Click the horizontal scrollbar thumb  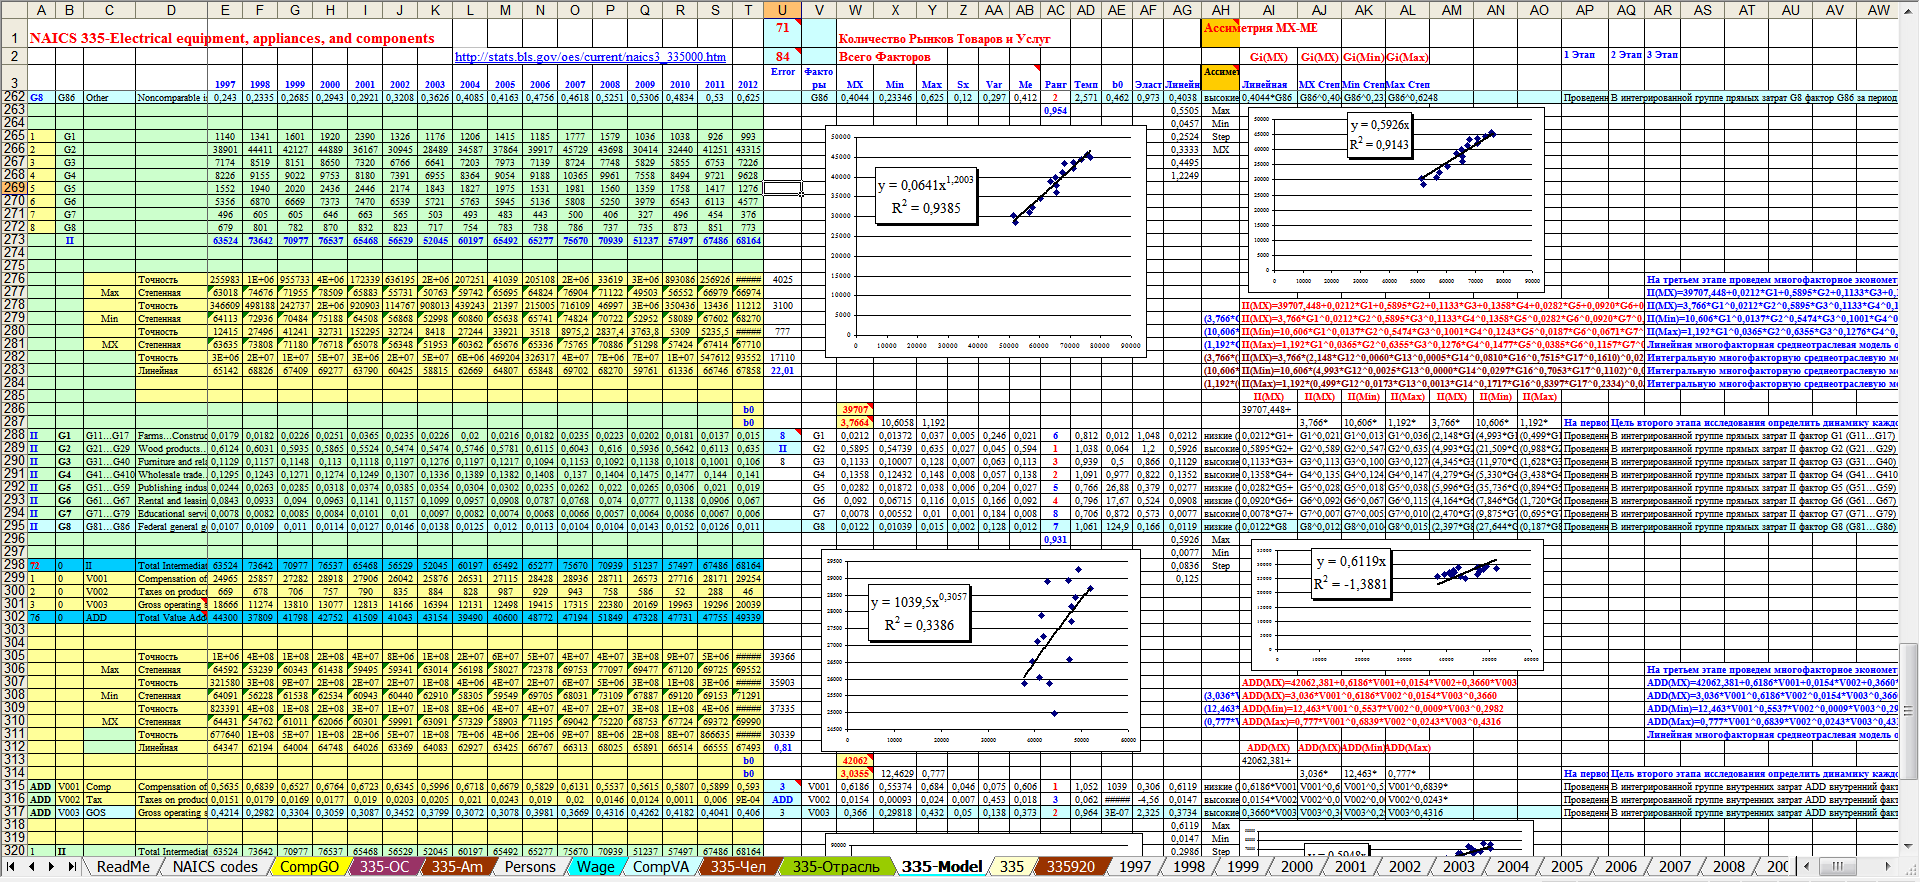click(x=1838, y=867)
